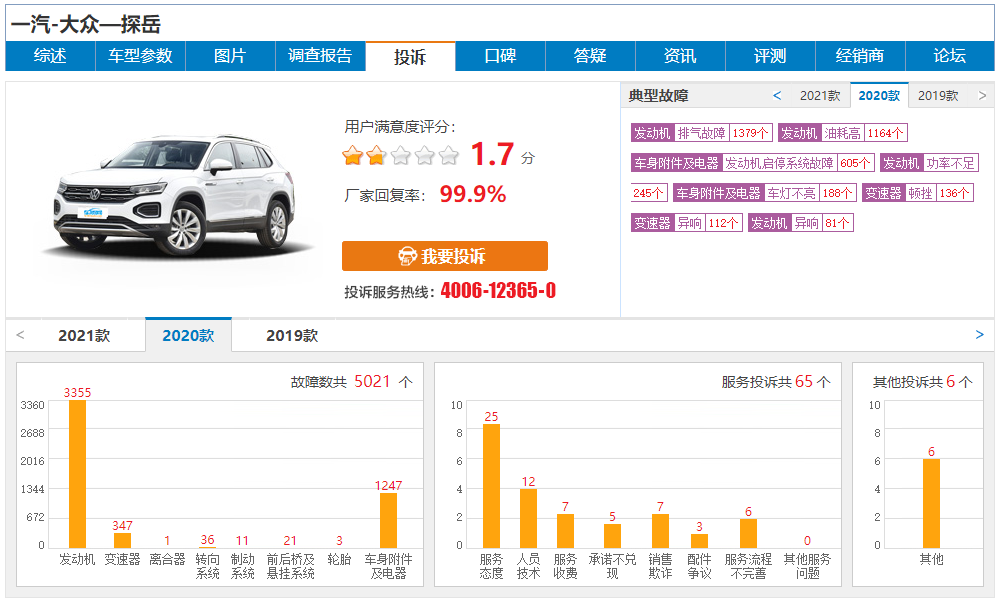The image size is (997, 600).
Task: Open 车灯不亮 188个 fault tag
Action: [x=765, y=193]
